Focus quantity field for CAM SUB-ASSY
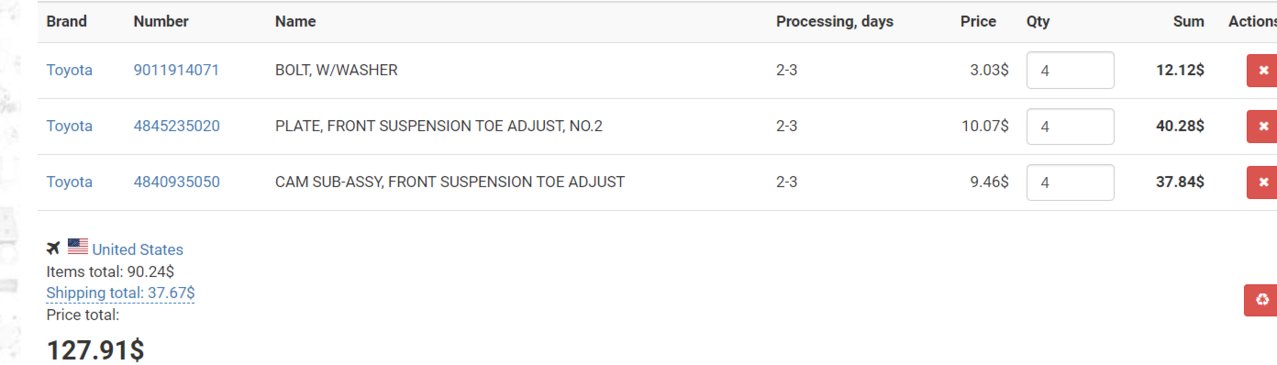The width and height of the screenshot is (1277, 365). [x=1070, y=182]
